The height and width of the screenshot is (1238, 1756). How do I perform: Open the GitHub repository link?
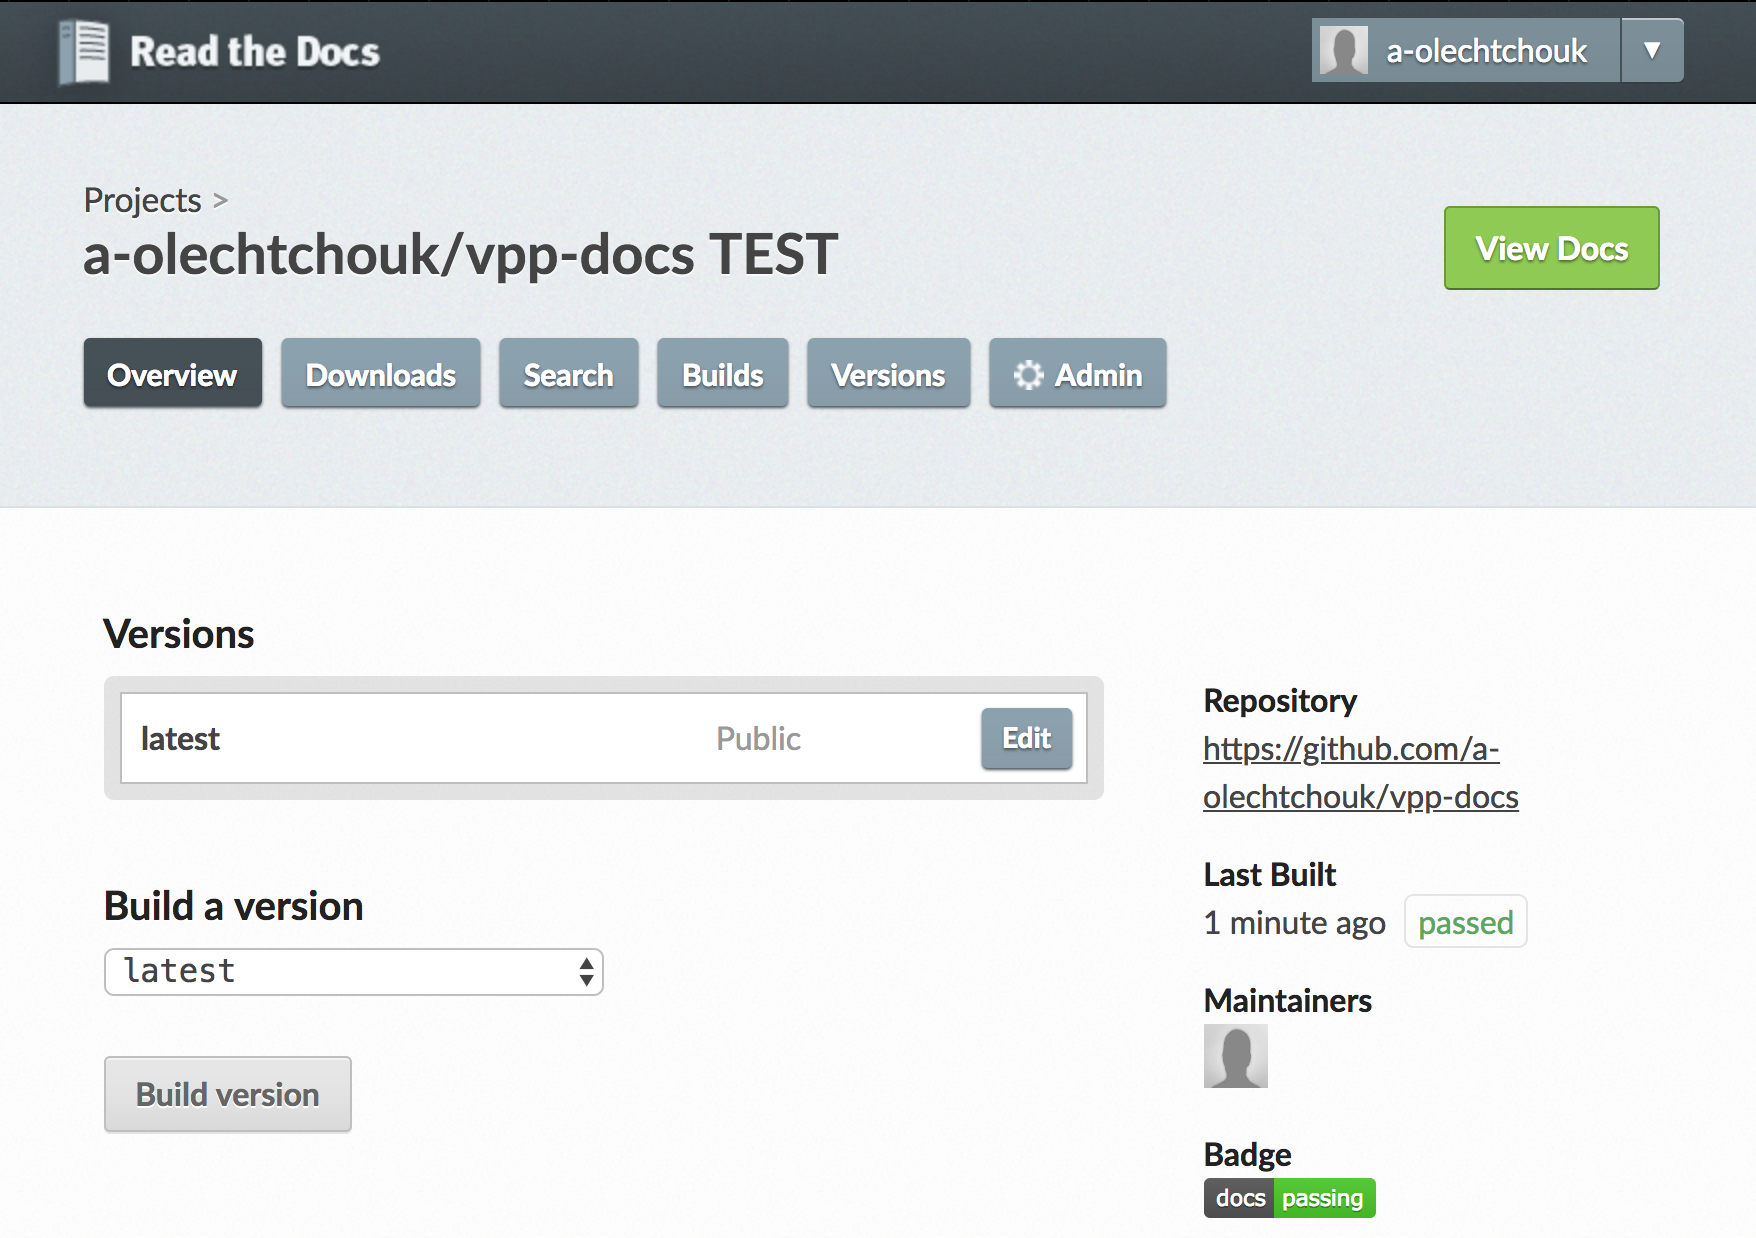[x=1360, y=773]
